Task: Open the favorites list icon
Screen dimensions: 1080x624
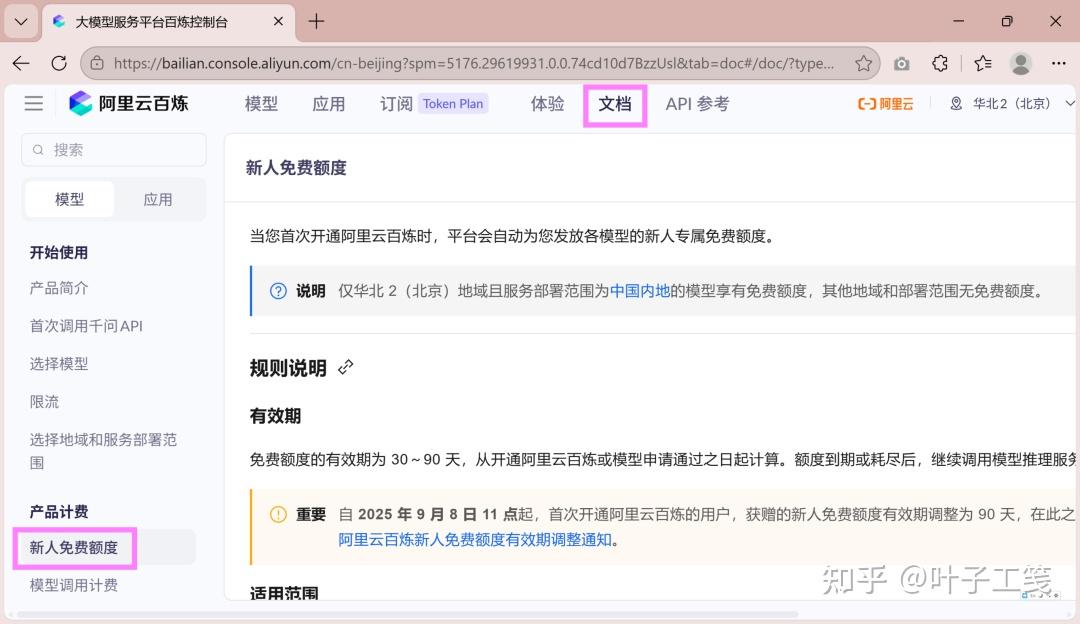Action: point(983,63)
